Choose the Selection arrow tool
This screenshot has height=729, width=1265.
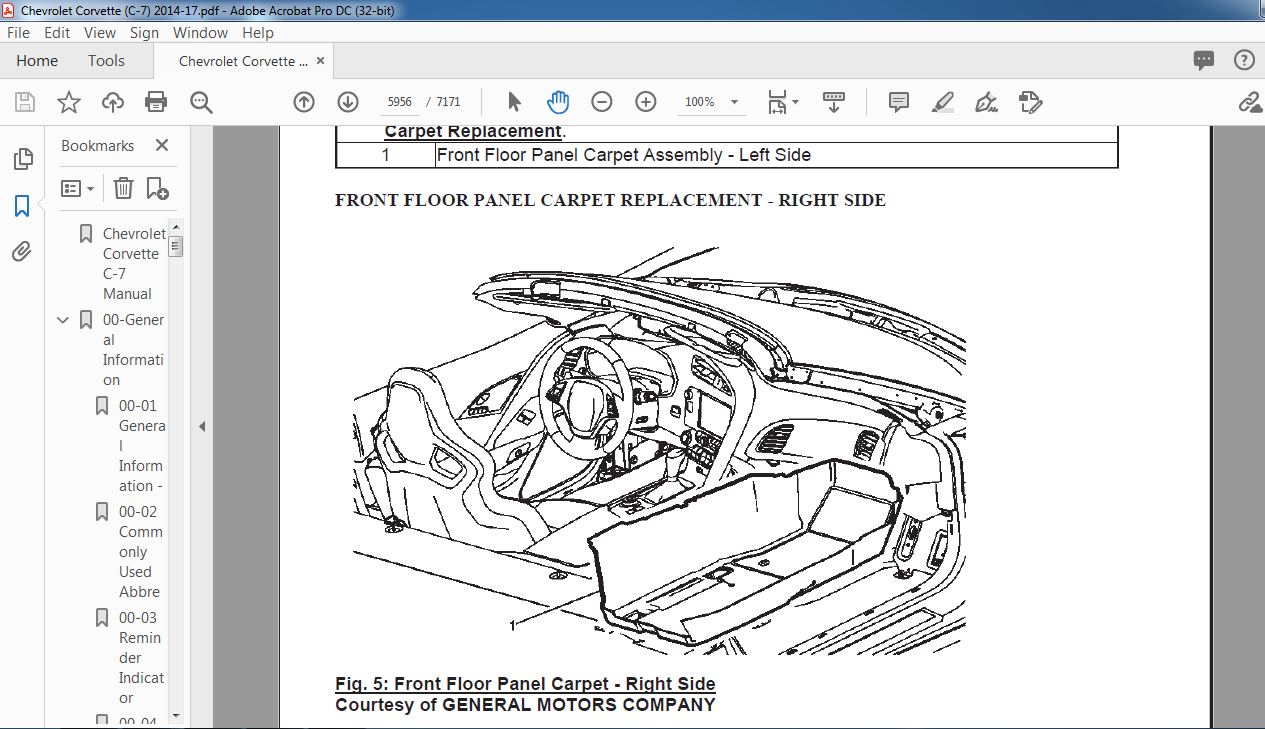point(514,102)
